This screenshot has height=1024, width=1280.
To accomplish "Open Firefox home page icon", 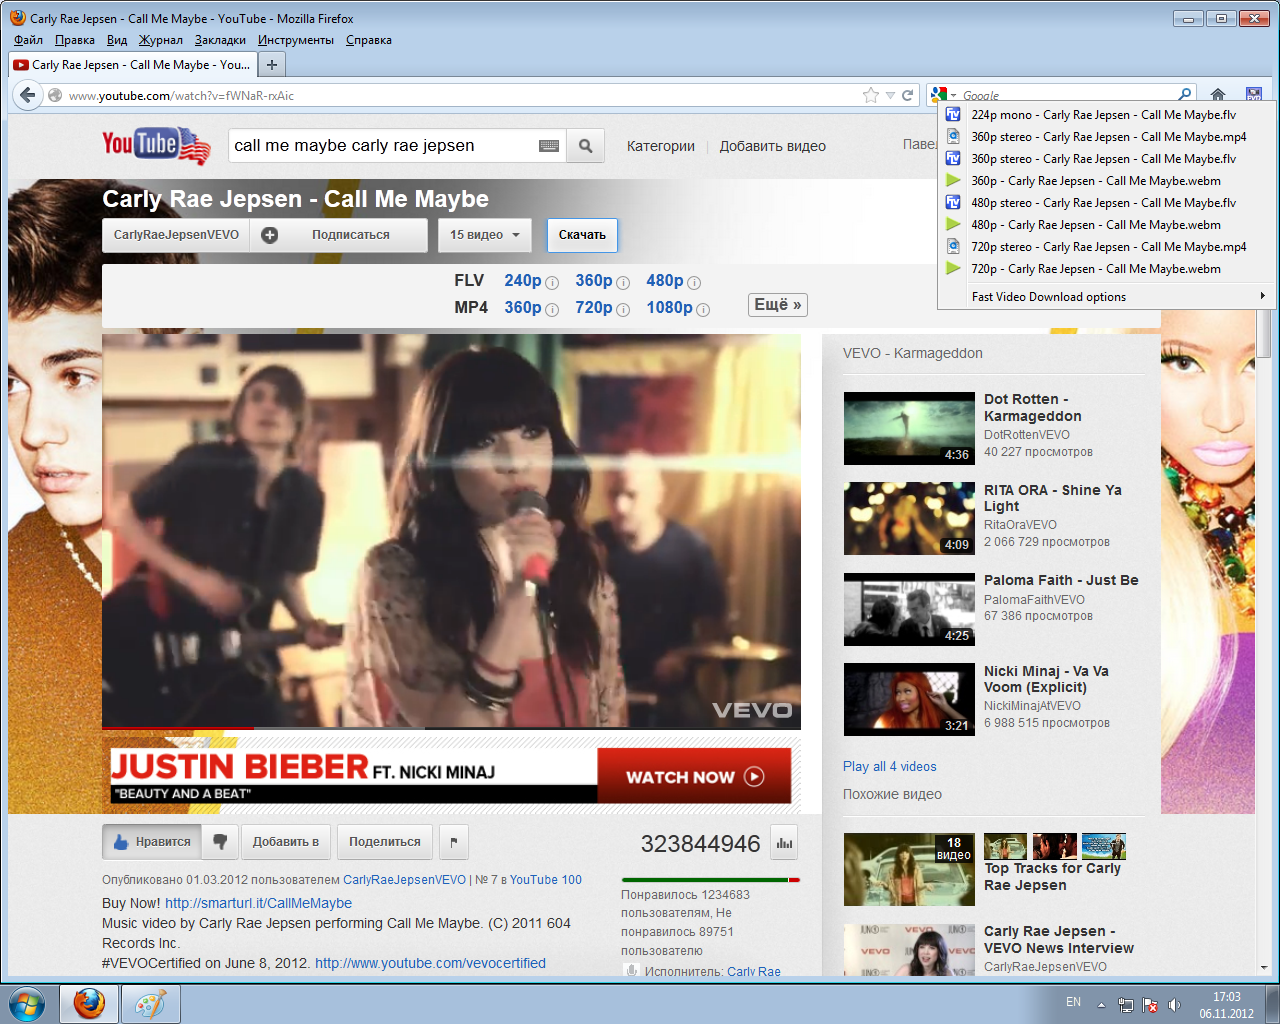I will pyautogui.click(x=1217, y=95).
